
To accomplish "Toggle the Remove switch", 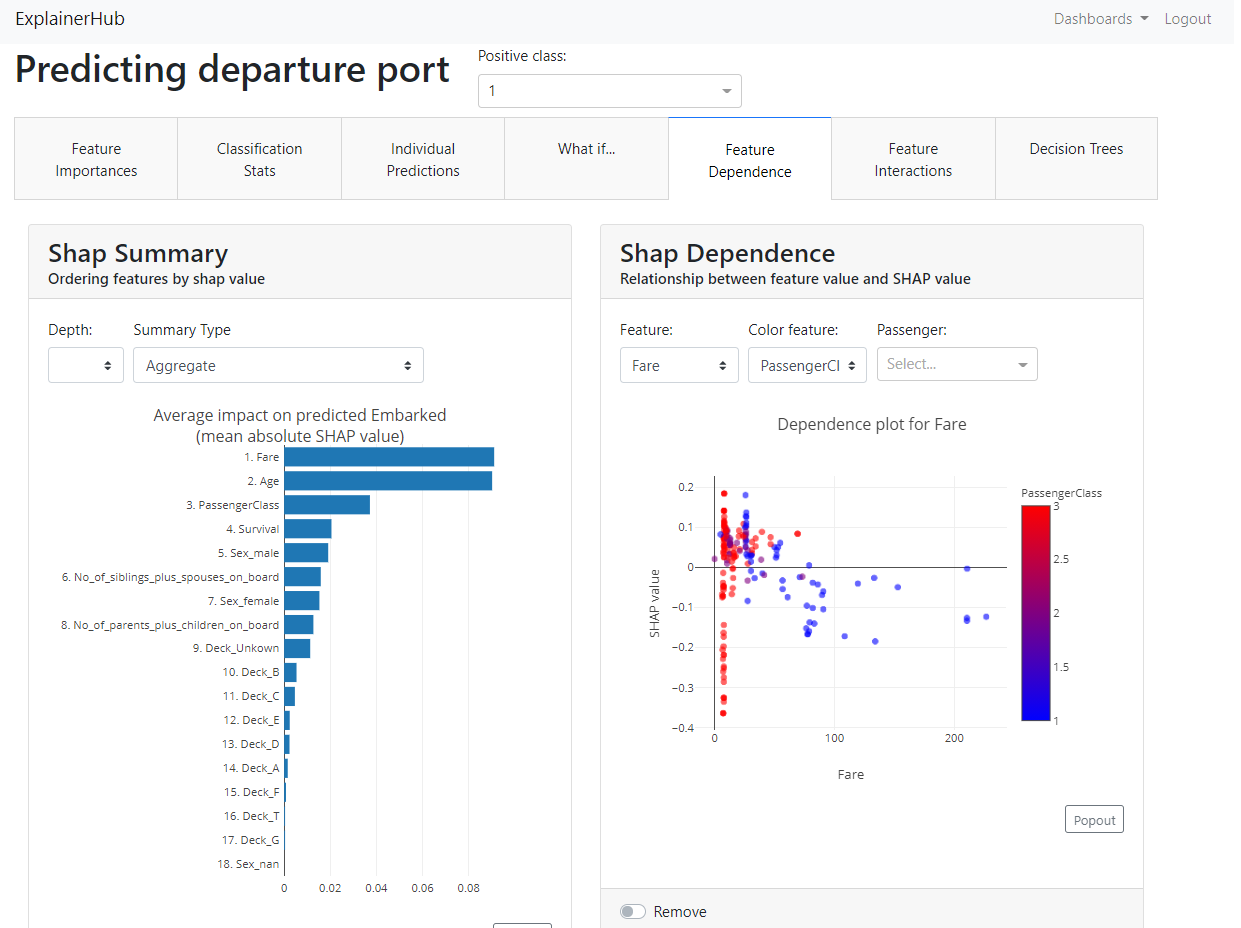I will pos(633,911).
